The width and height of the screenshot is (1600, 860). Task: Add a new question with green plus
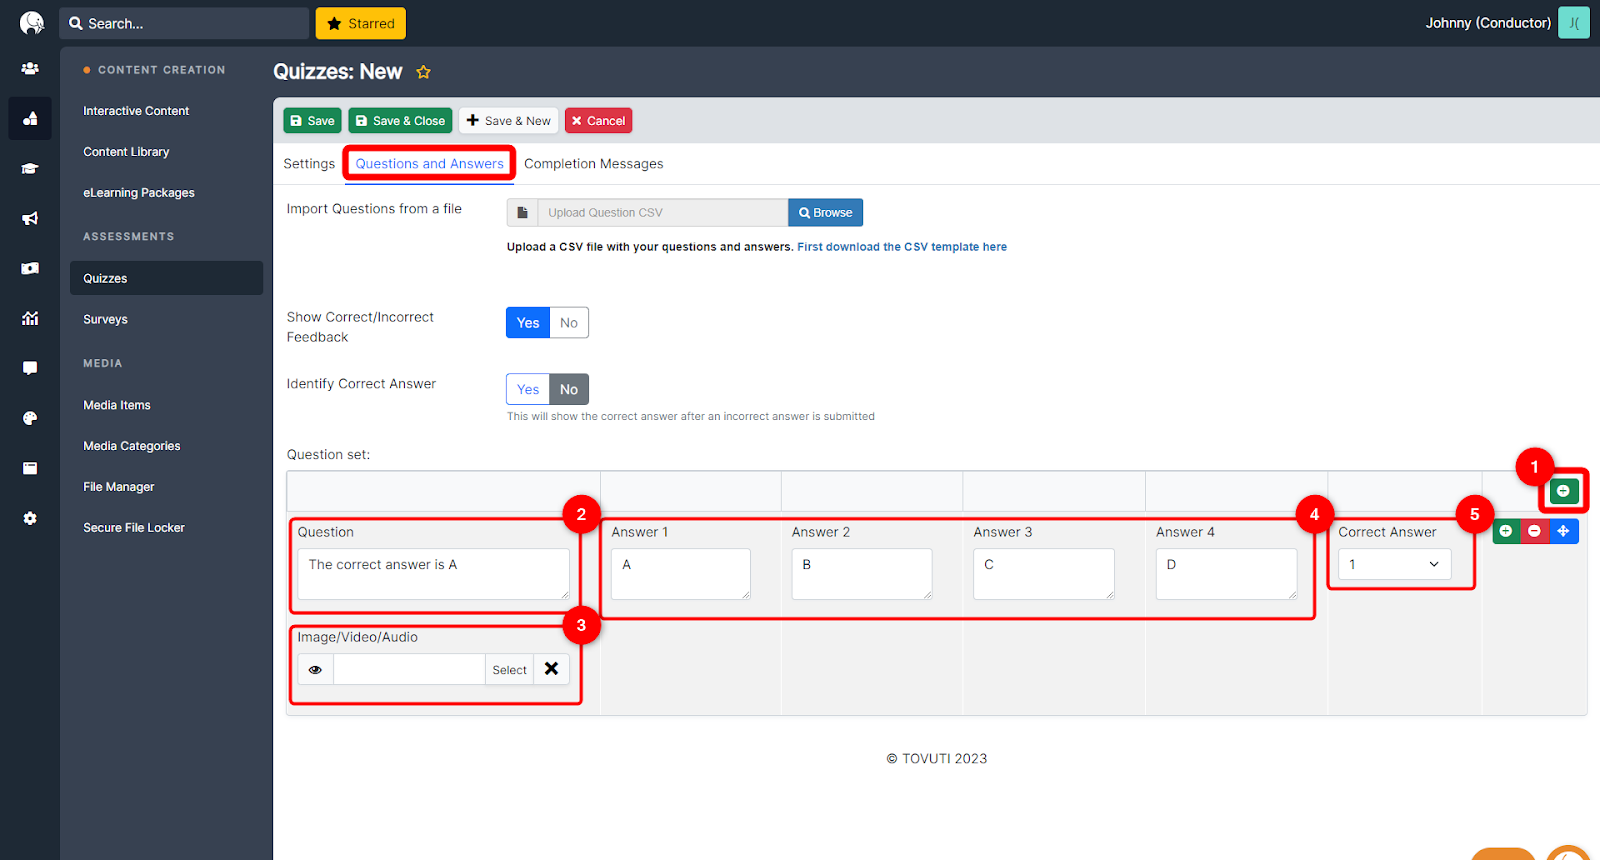coord(1563,491)
